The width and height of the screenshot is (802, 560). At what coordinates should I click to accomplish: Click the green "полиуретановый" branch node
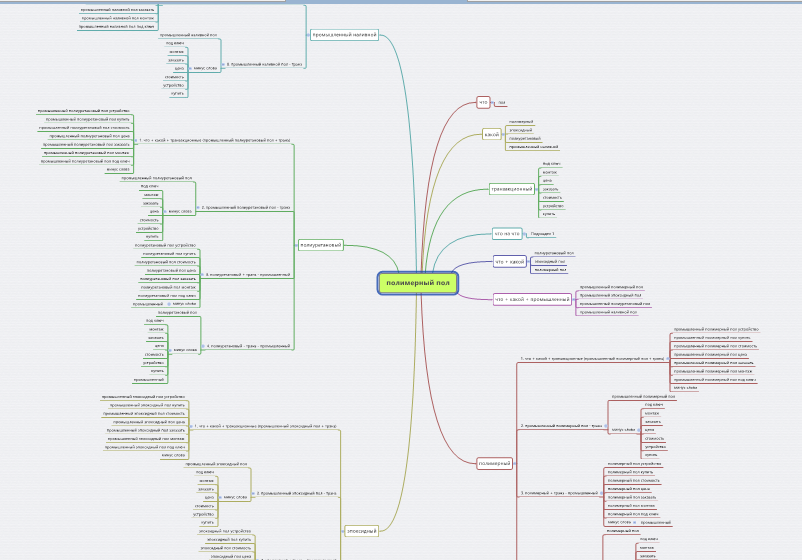[320, 245]
